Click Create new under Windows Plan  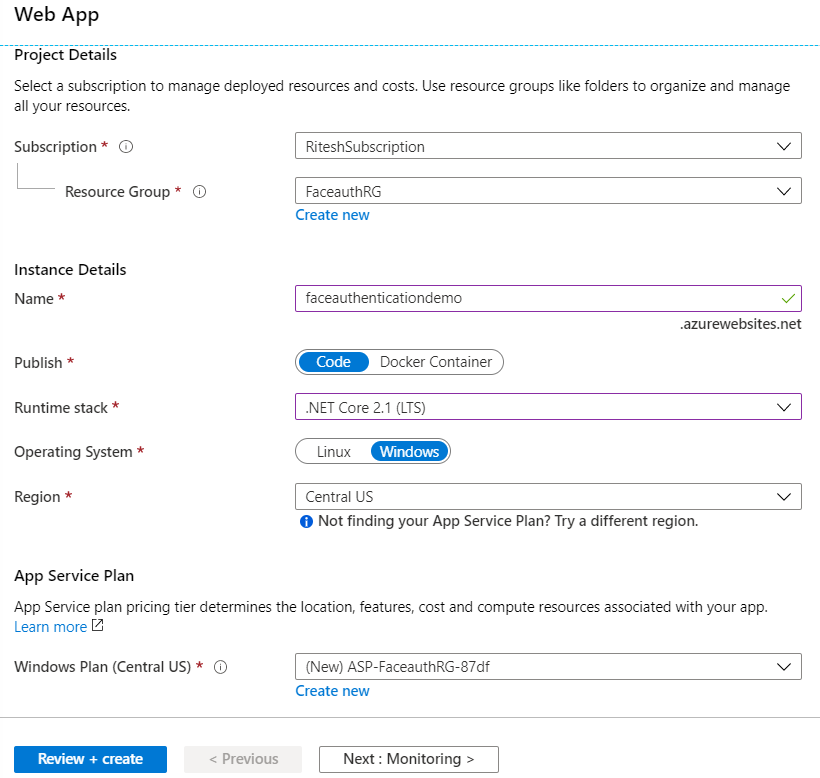tap(332, 691)
